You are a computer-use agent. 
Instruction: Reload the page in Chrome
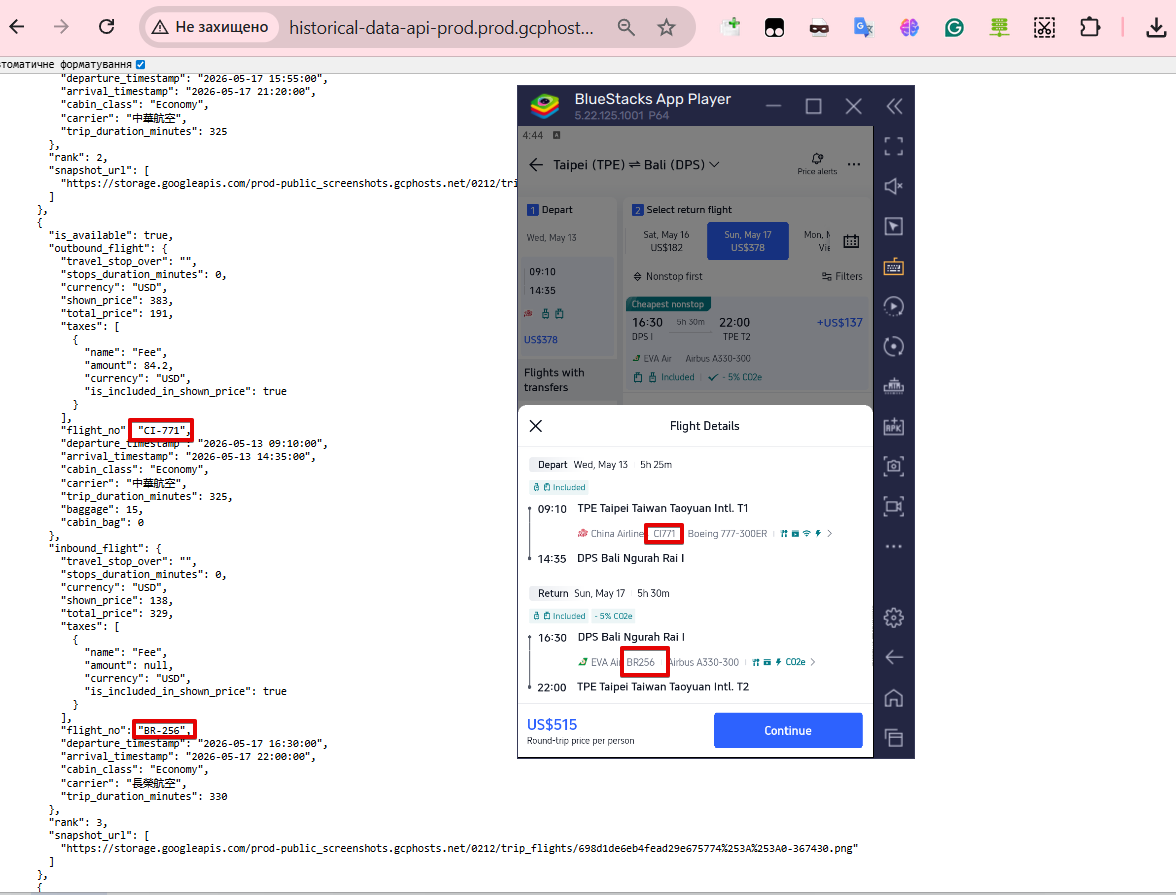pyautogui.click(x=106, y=27)
